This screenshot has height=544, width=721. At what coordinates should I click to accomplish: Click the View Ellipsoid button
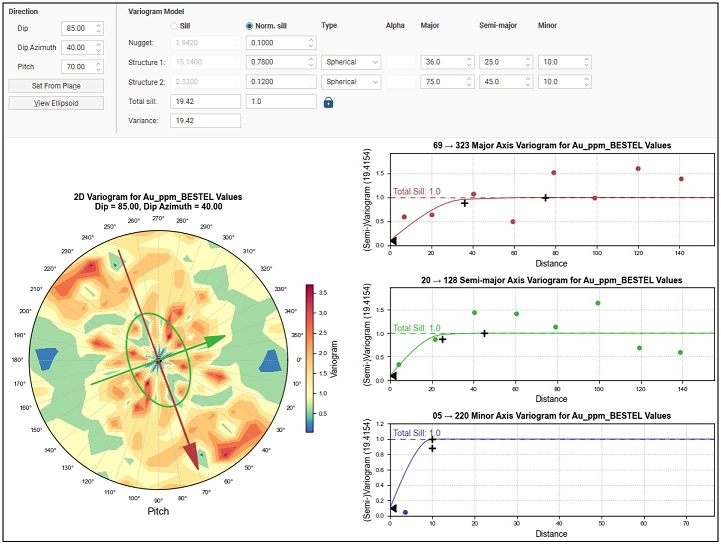pos(56,103)
